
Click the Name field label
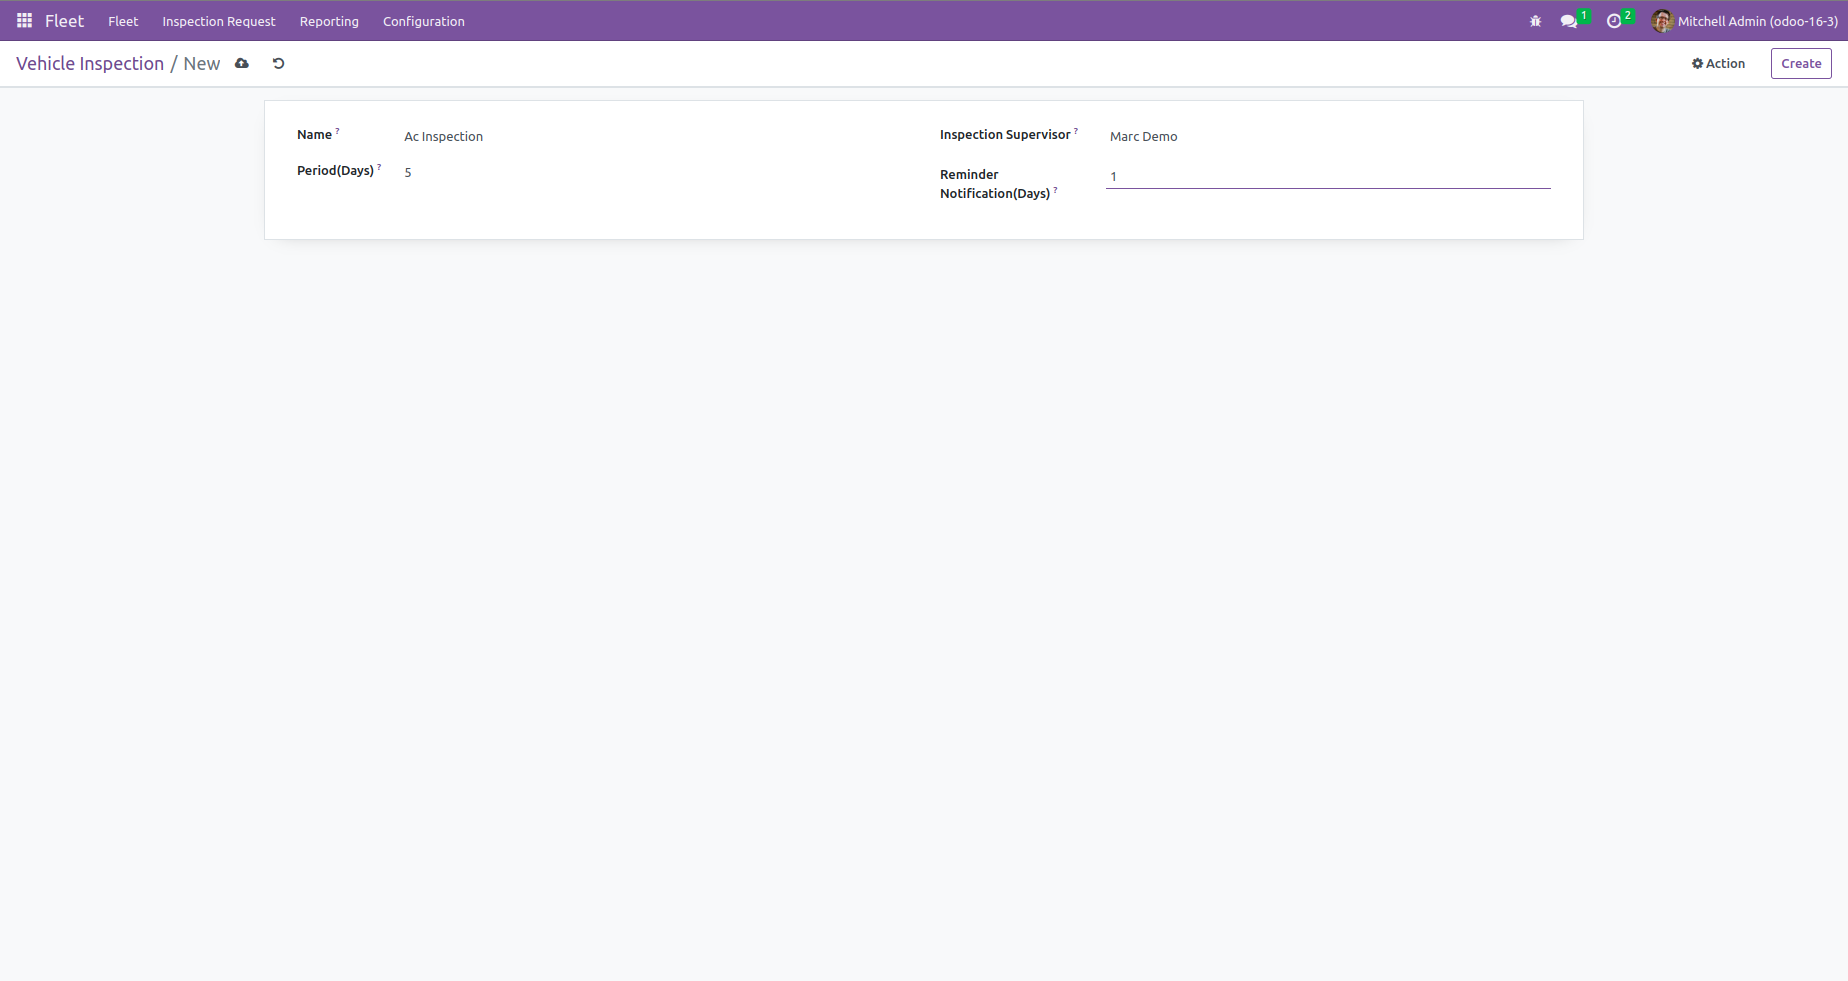click(314, 135)
